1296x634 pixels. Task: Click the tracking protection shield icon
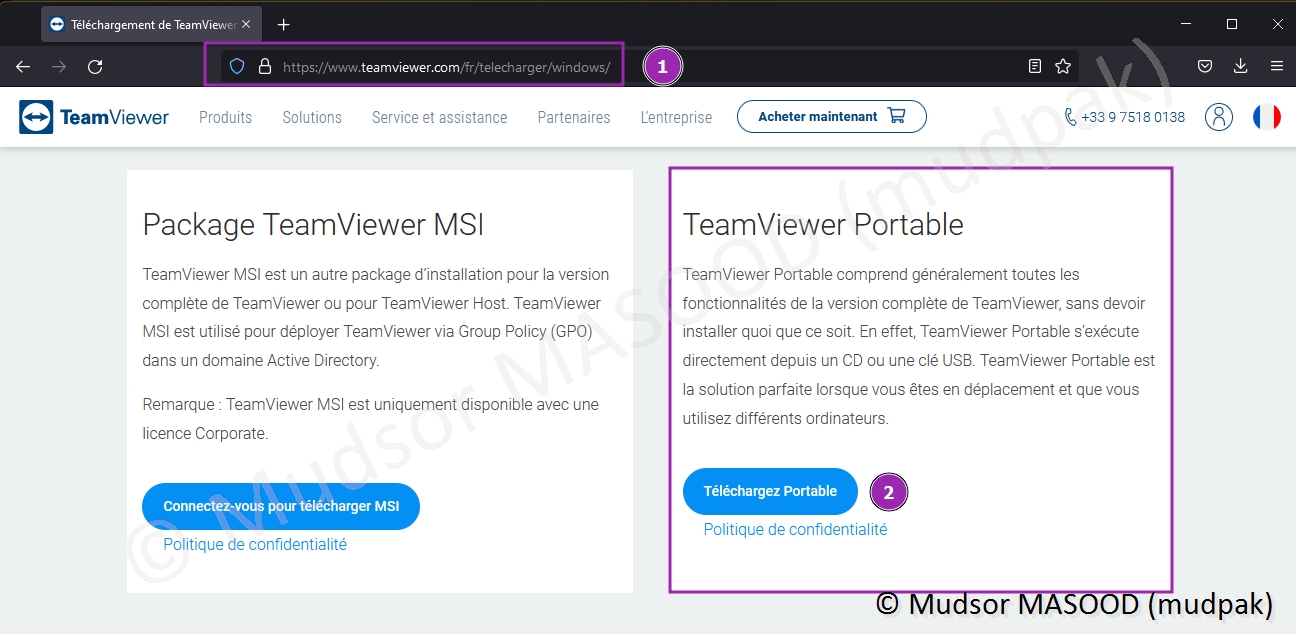237,67
